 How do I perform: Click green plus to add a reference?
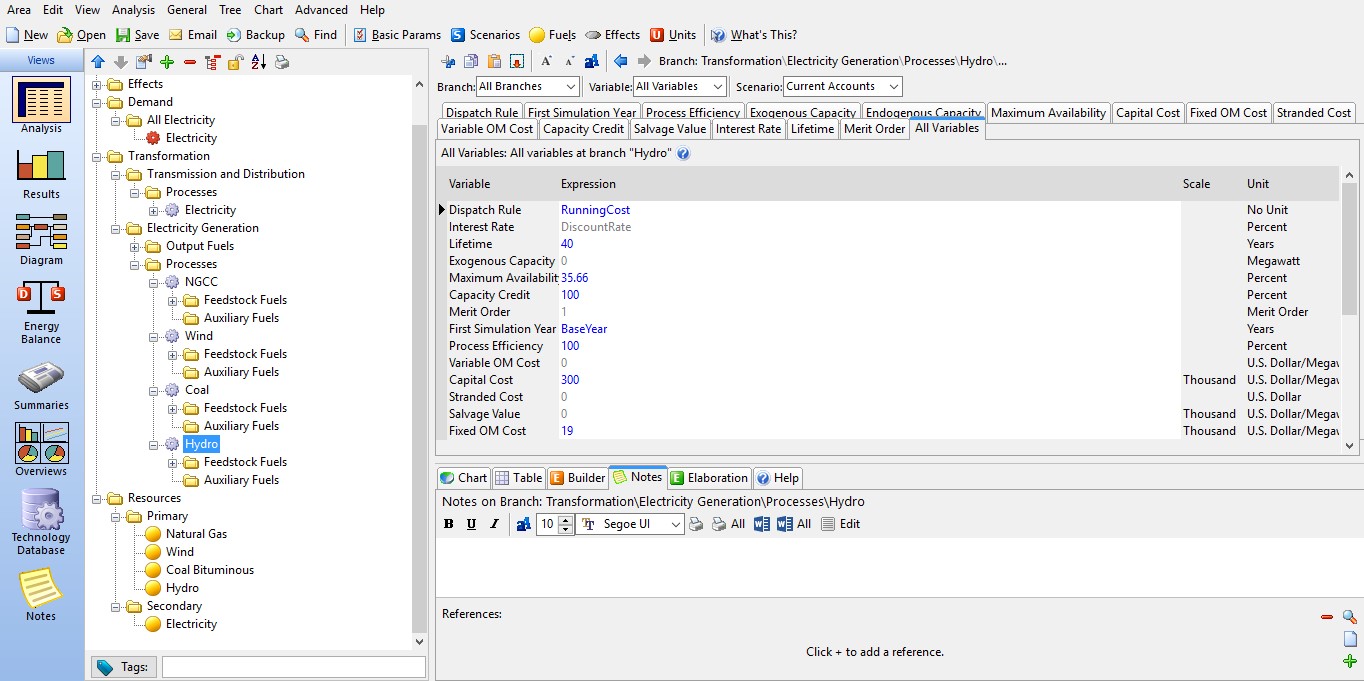[x=1350, y=662]
